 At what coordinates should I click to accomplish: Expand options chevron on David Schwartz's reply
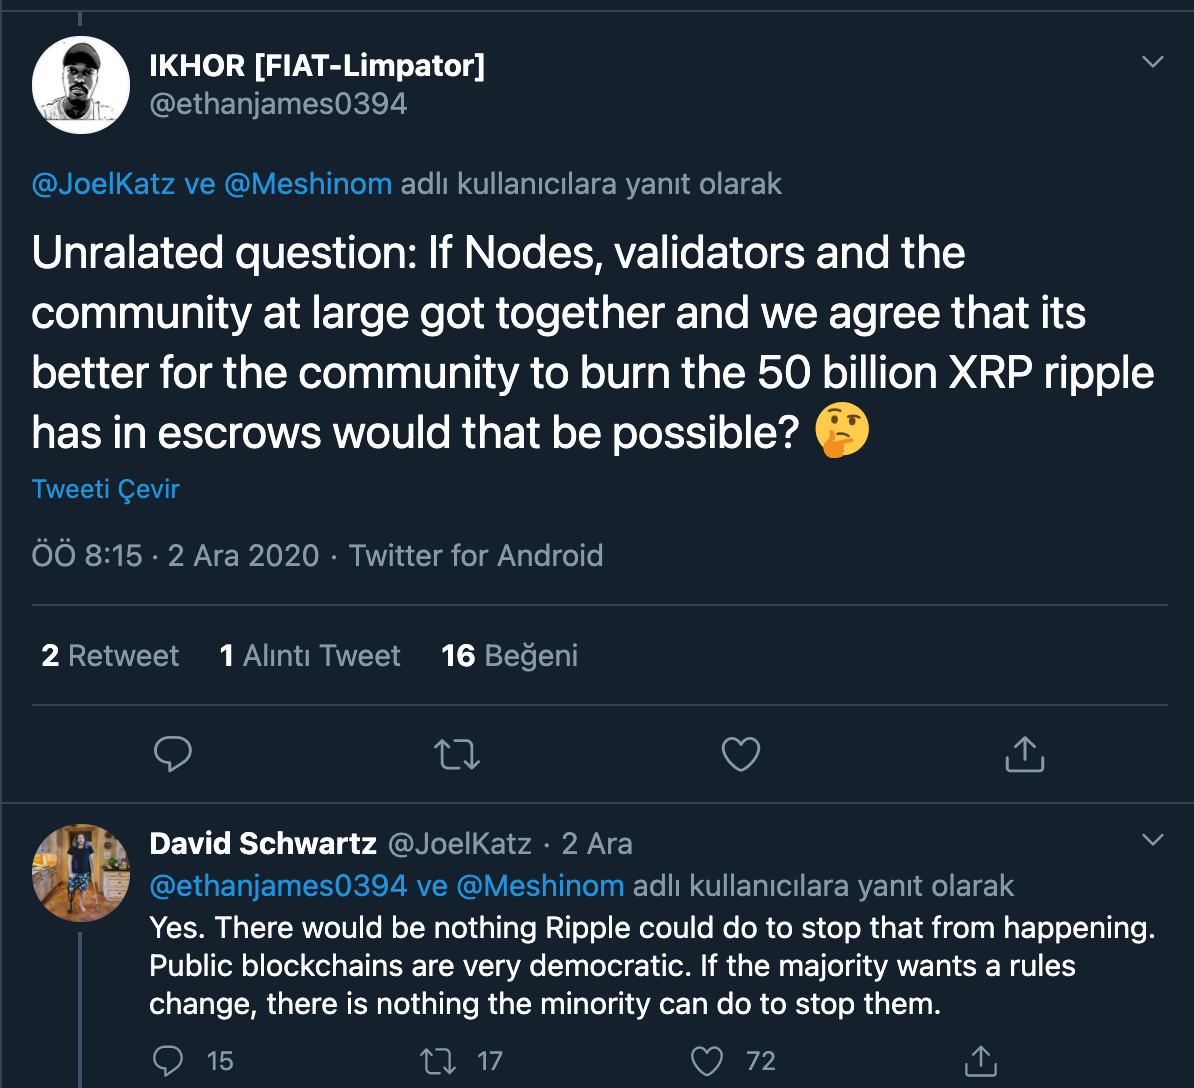coord(1152,840)
